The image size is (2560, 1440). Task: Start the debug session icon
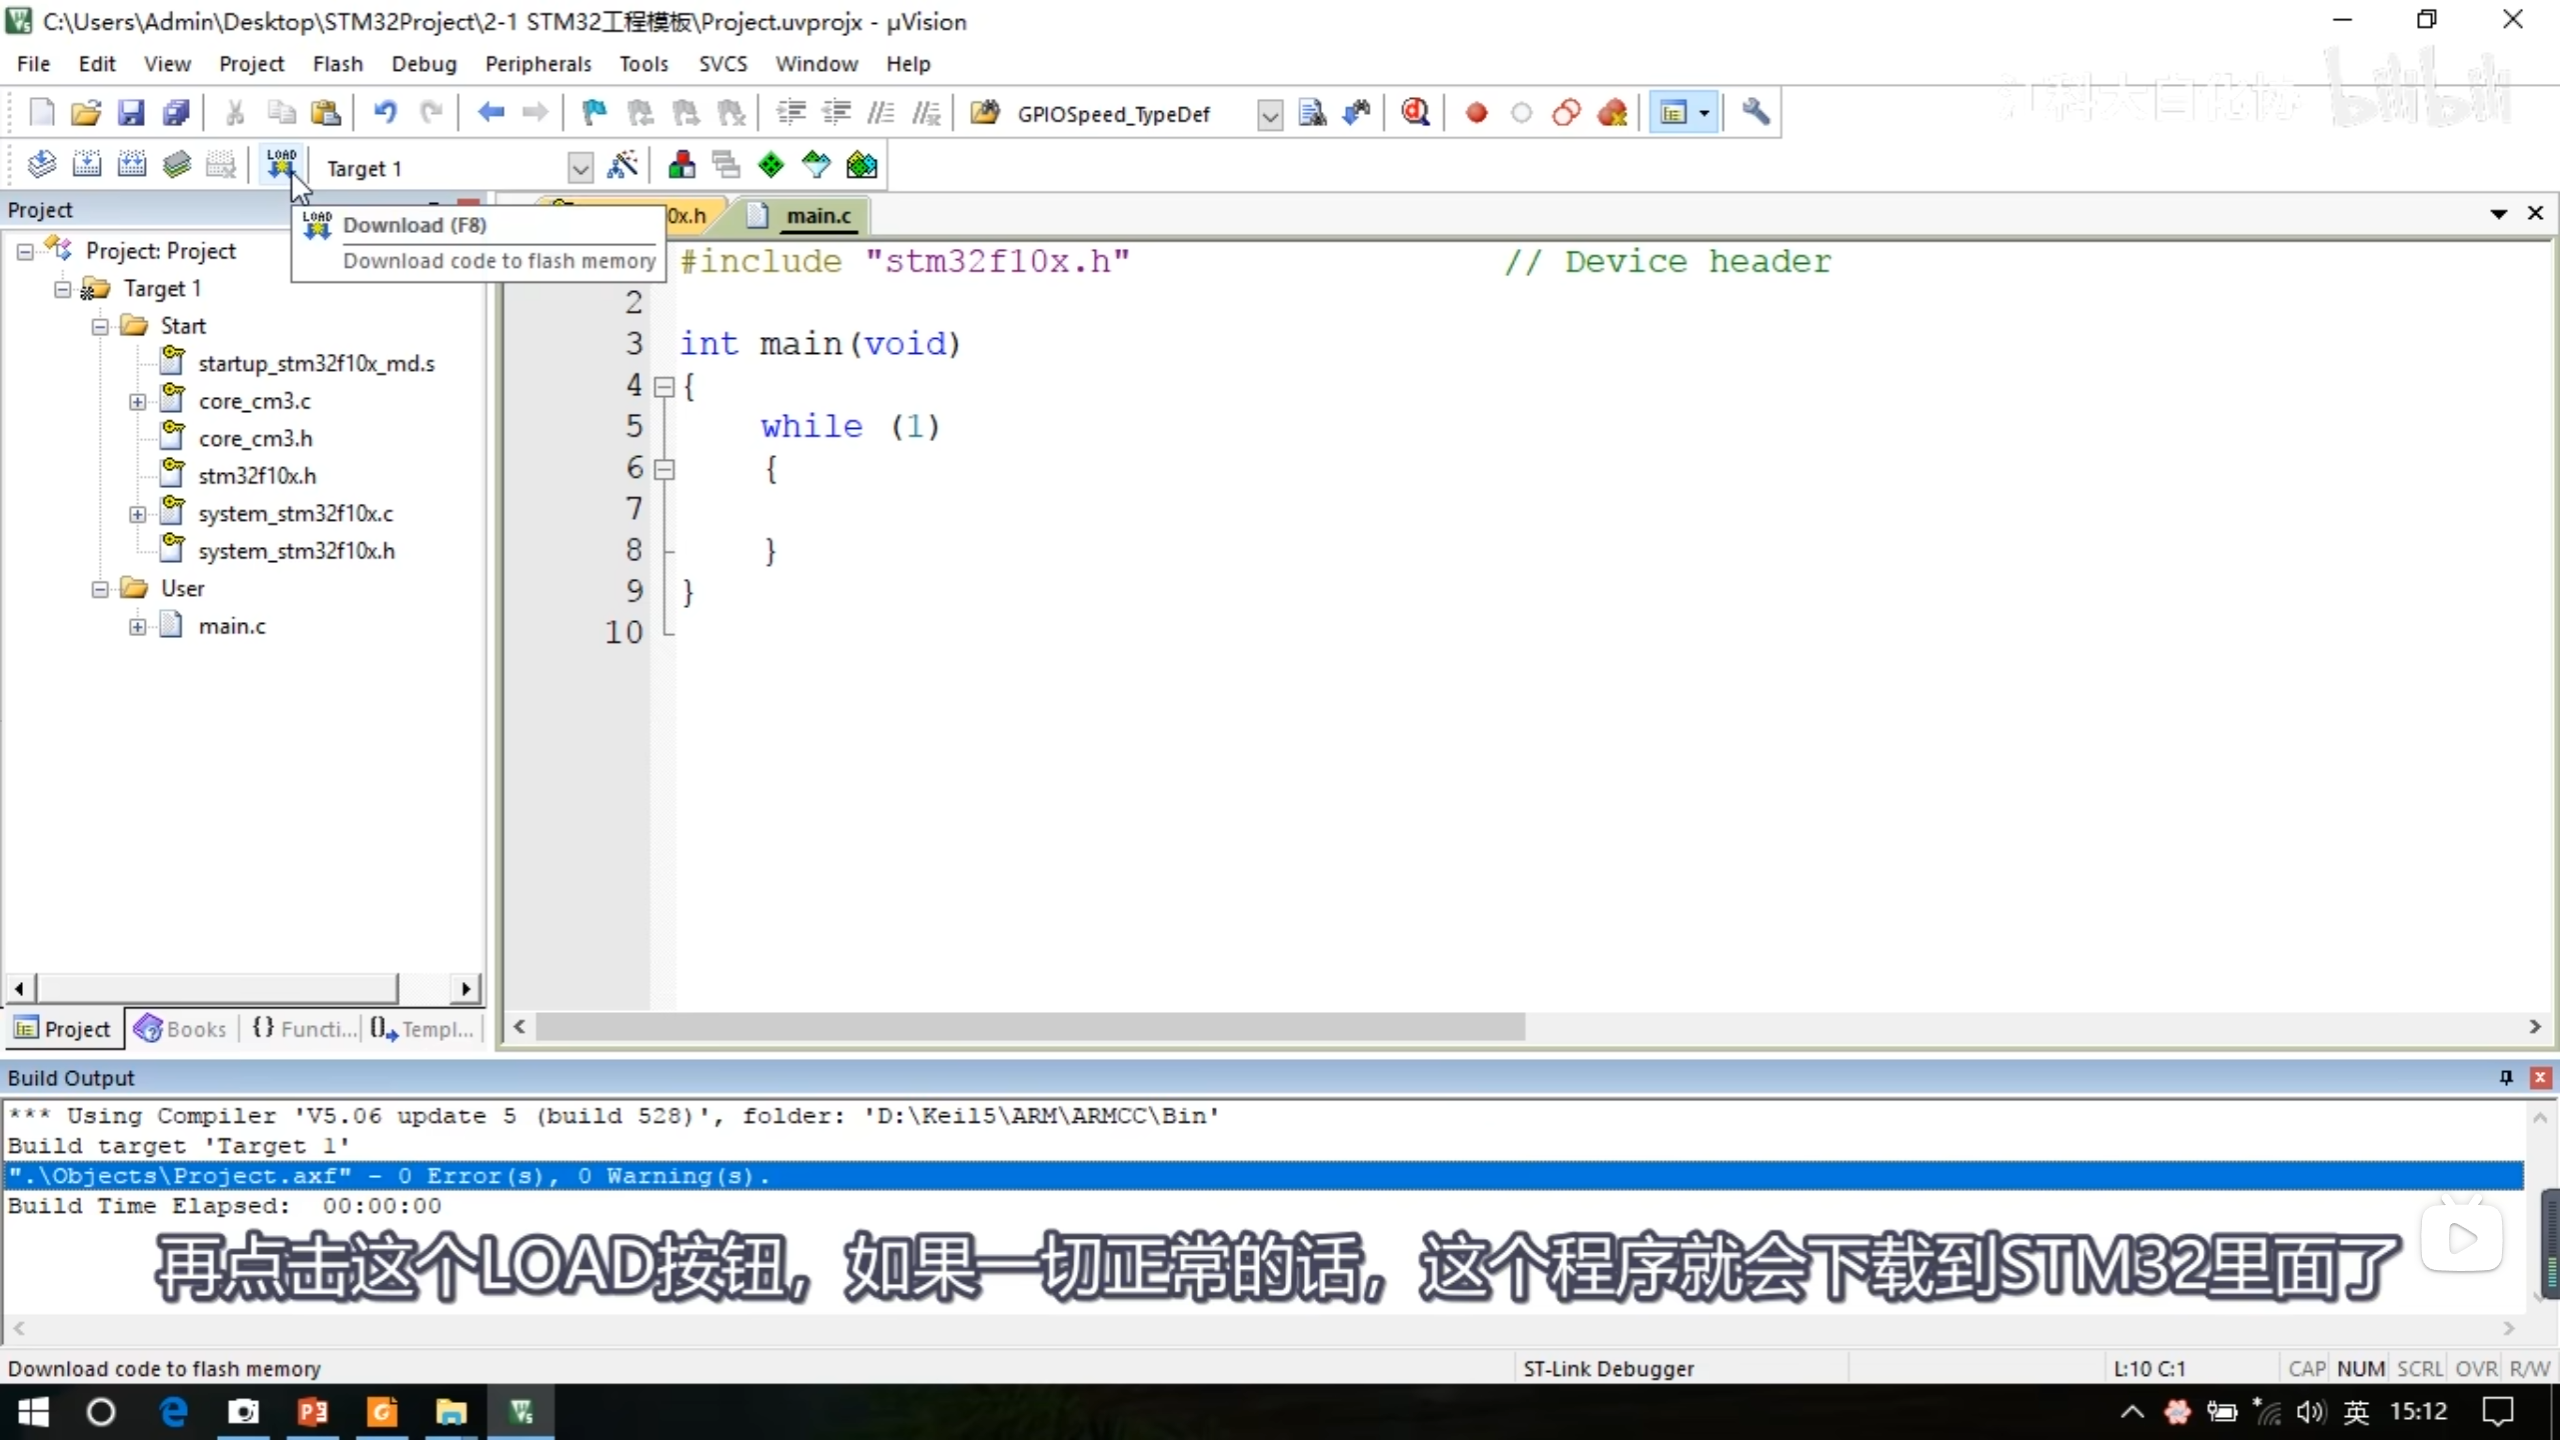(x=1415, y=112)
